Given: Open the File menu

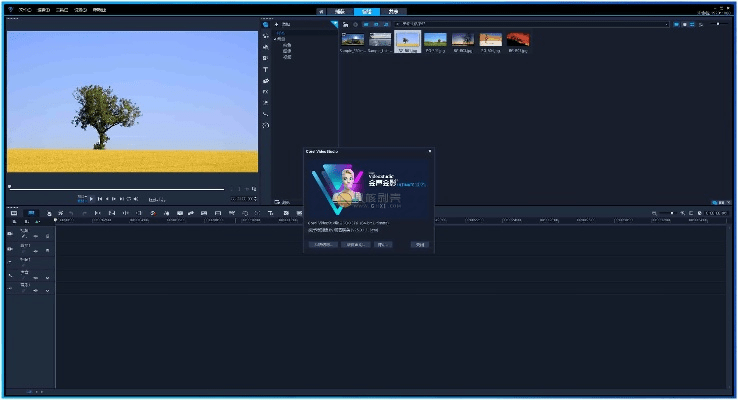Looking at the screenshot, I should pyautogui.click(x=24, y=9).
